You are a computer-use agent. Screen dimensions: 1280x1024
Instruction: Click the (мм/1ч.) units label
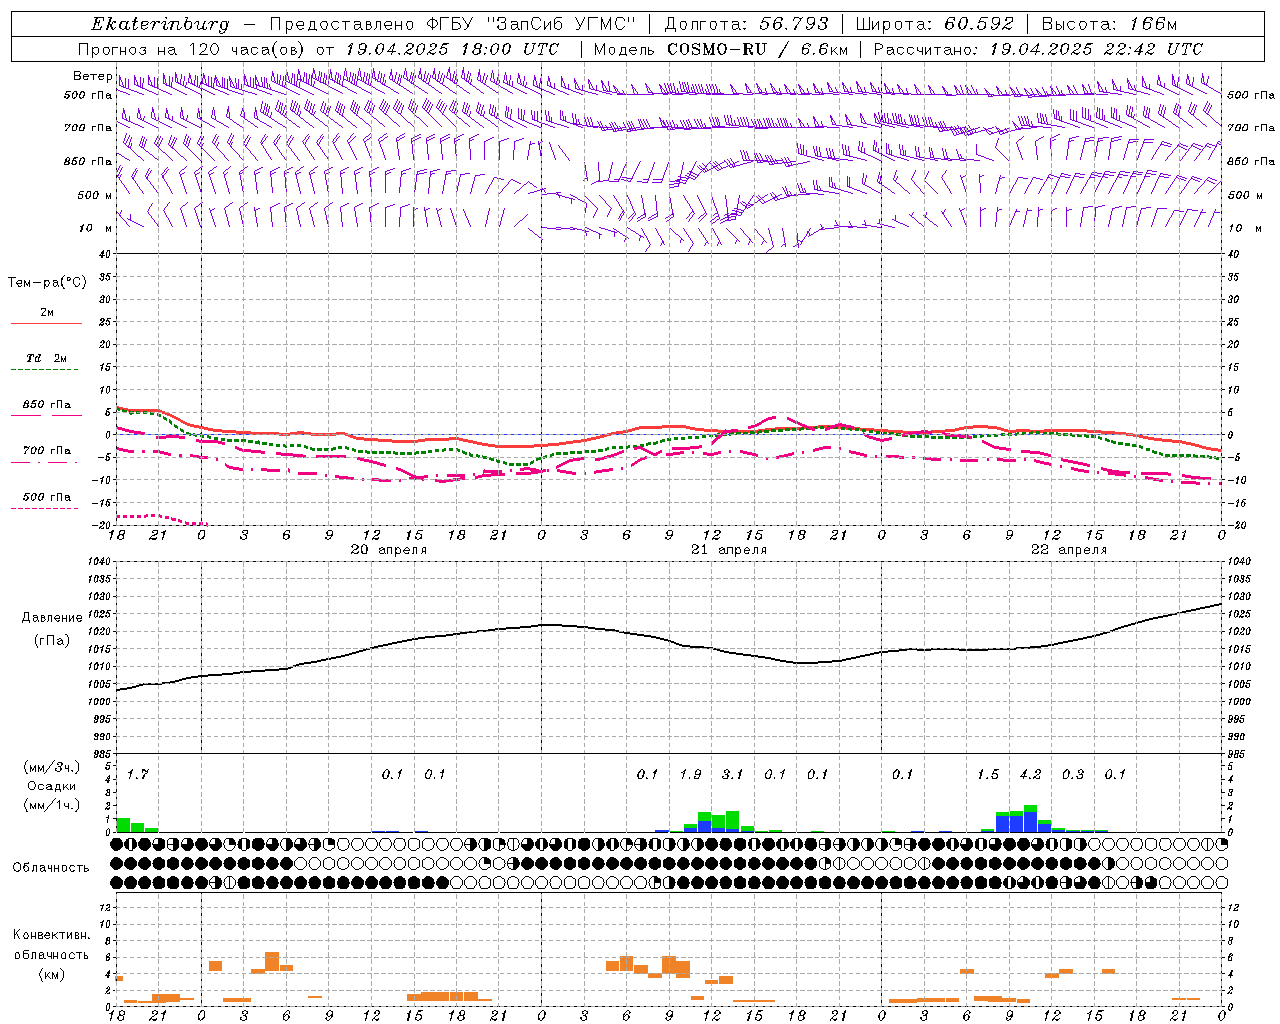click(52, 805)
